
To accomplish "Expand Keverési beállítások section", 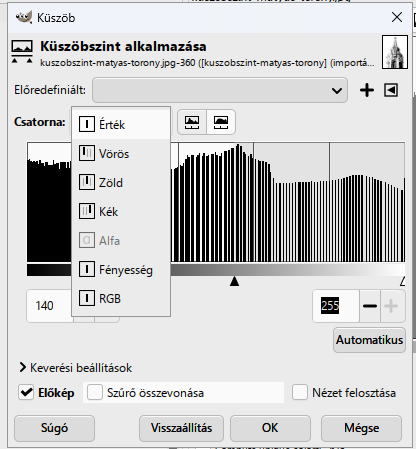I will point(76,368).
